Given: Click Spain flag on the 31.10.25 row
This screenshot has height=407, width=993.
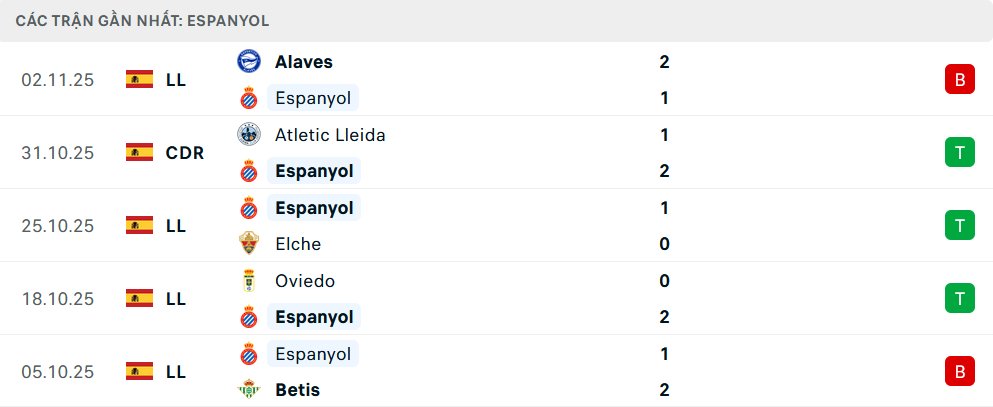Looking at the screenshot, I should coord(139,153).
